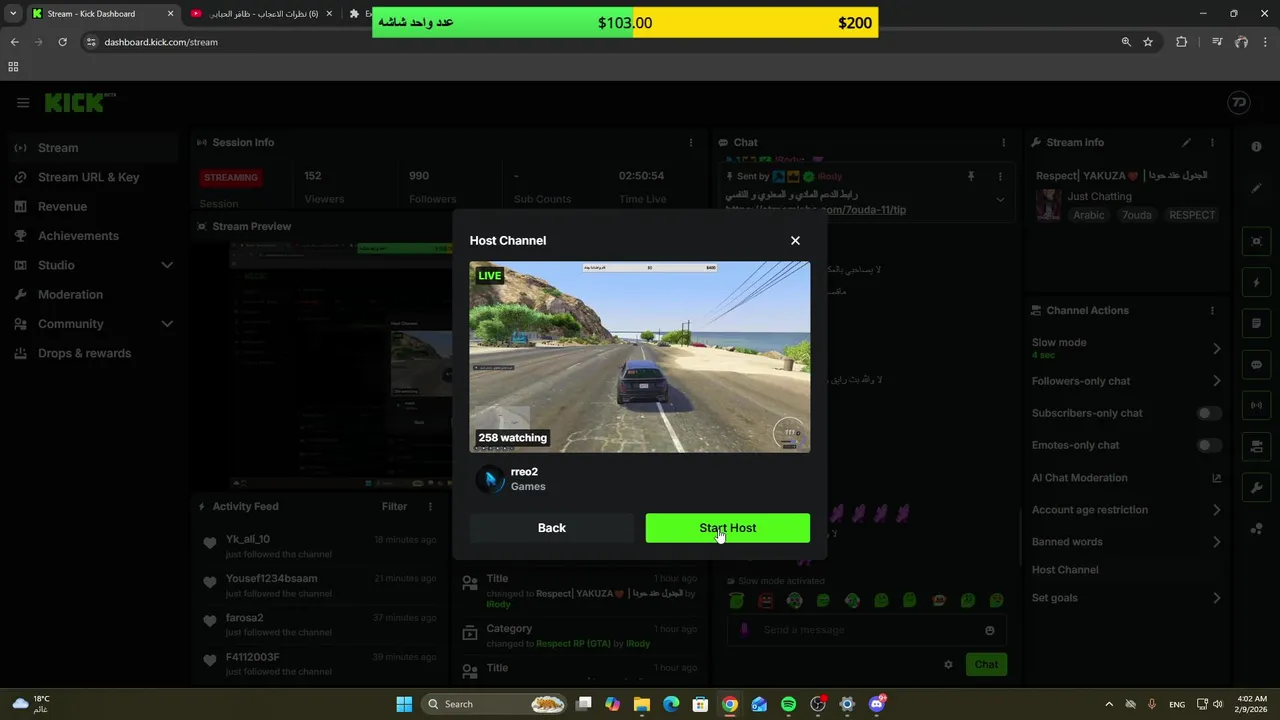Viewport: 1280px width, 720px height.
Task: Open the hamburger menu beside Kick logo
Action: pyautogui.click(x=23, y=103)
